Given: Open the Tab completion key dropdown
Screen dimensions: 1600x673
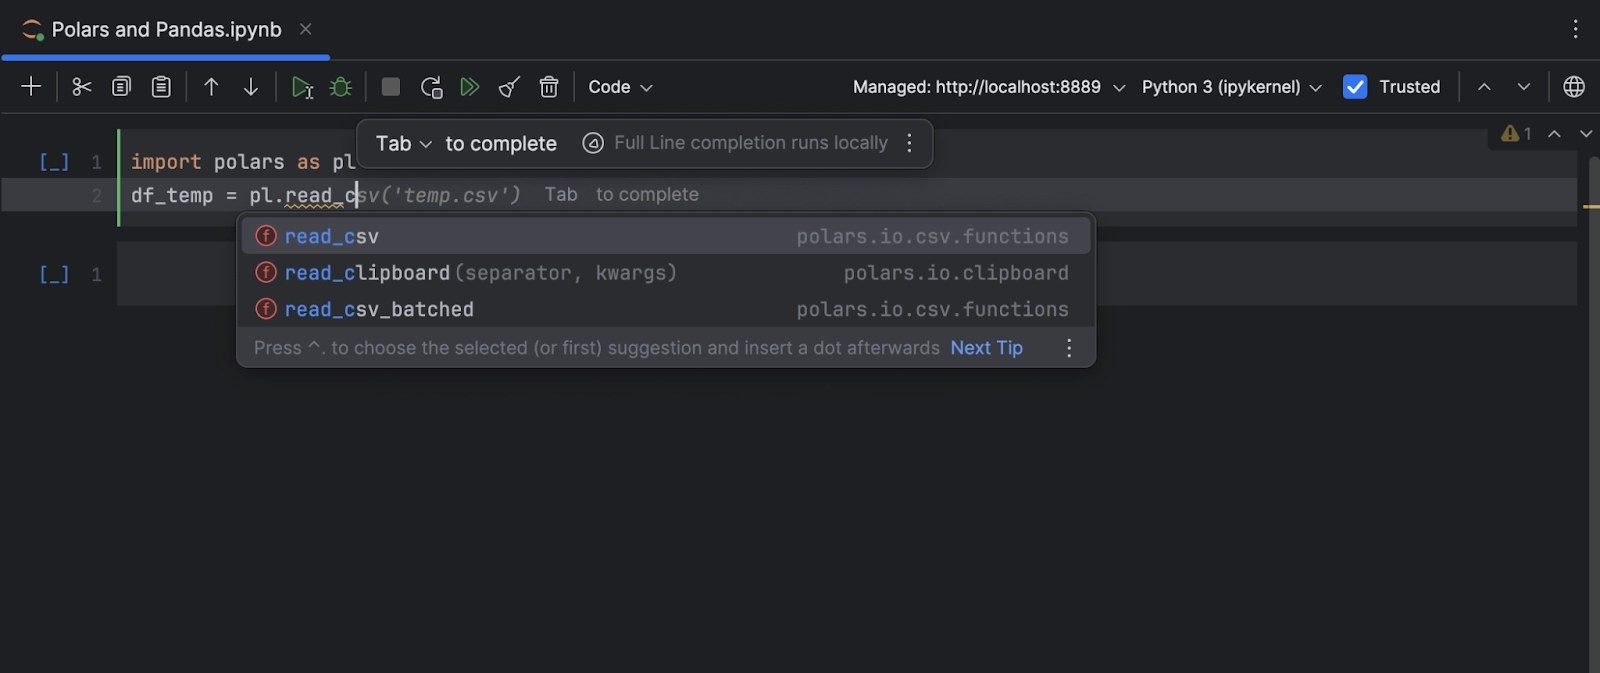Looking at the screenshot, I should 404,144.
